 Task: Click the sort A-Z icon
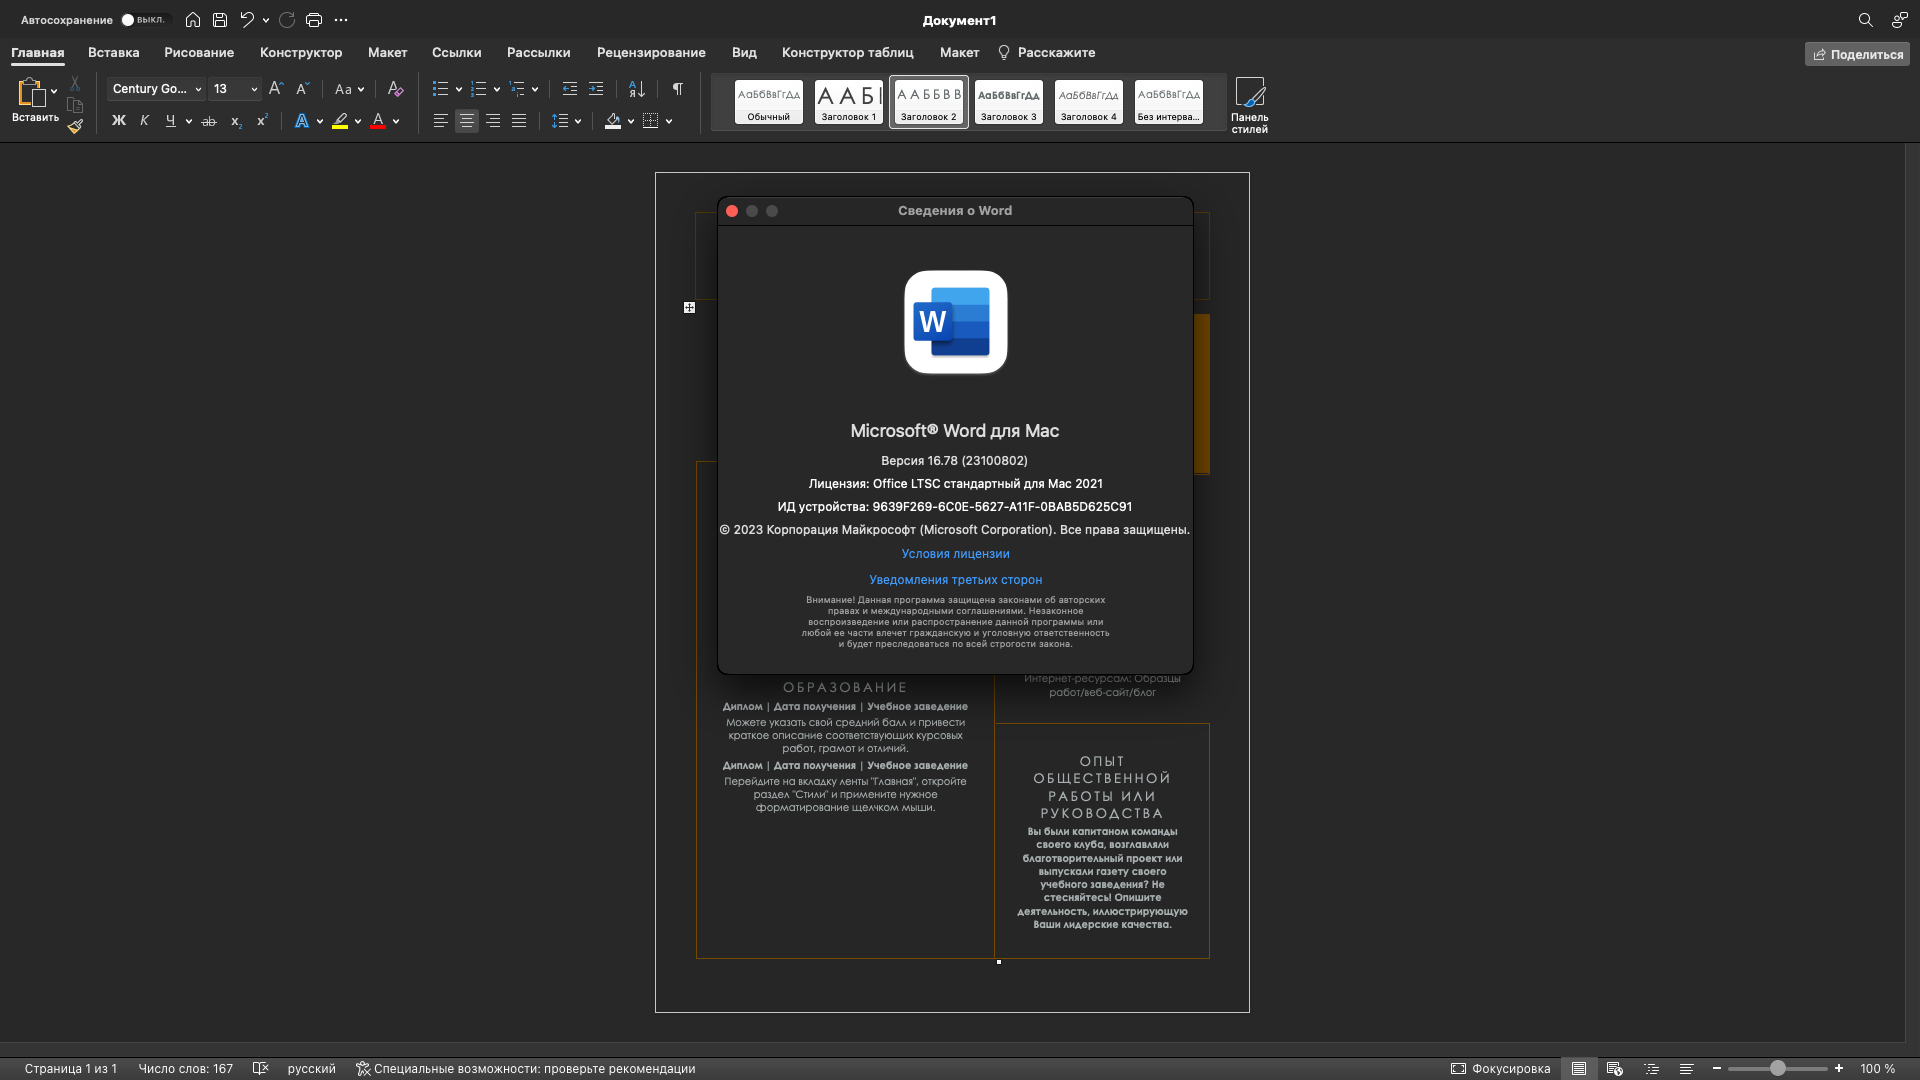[637, 89]
